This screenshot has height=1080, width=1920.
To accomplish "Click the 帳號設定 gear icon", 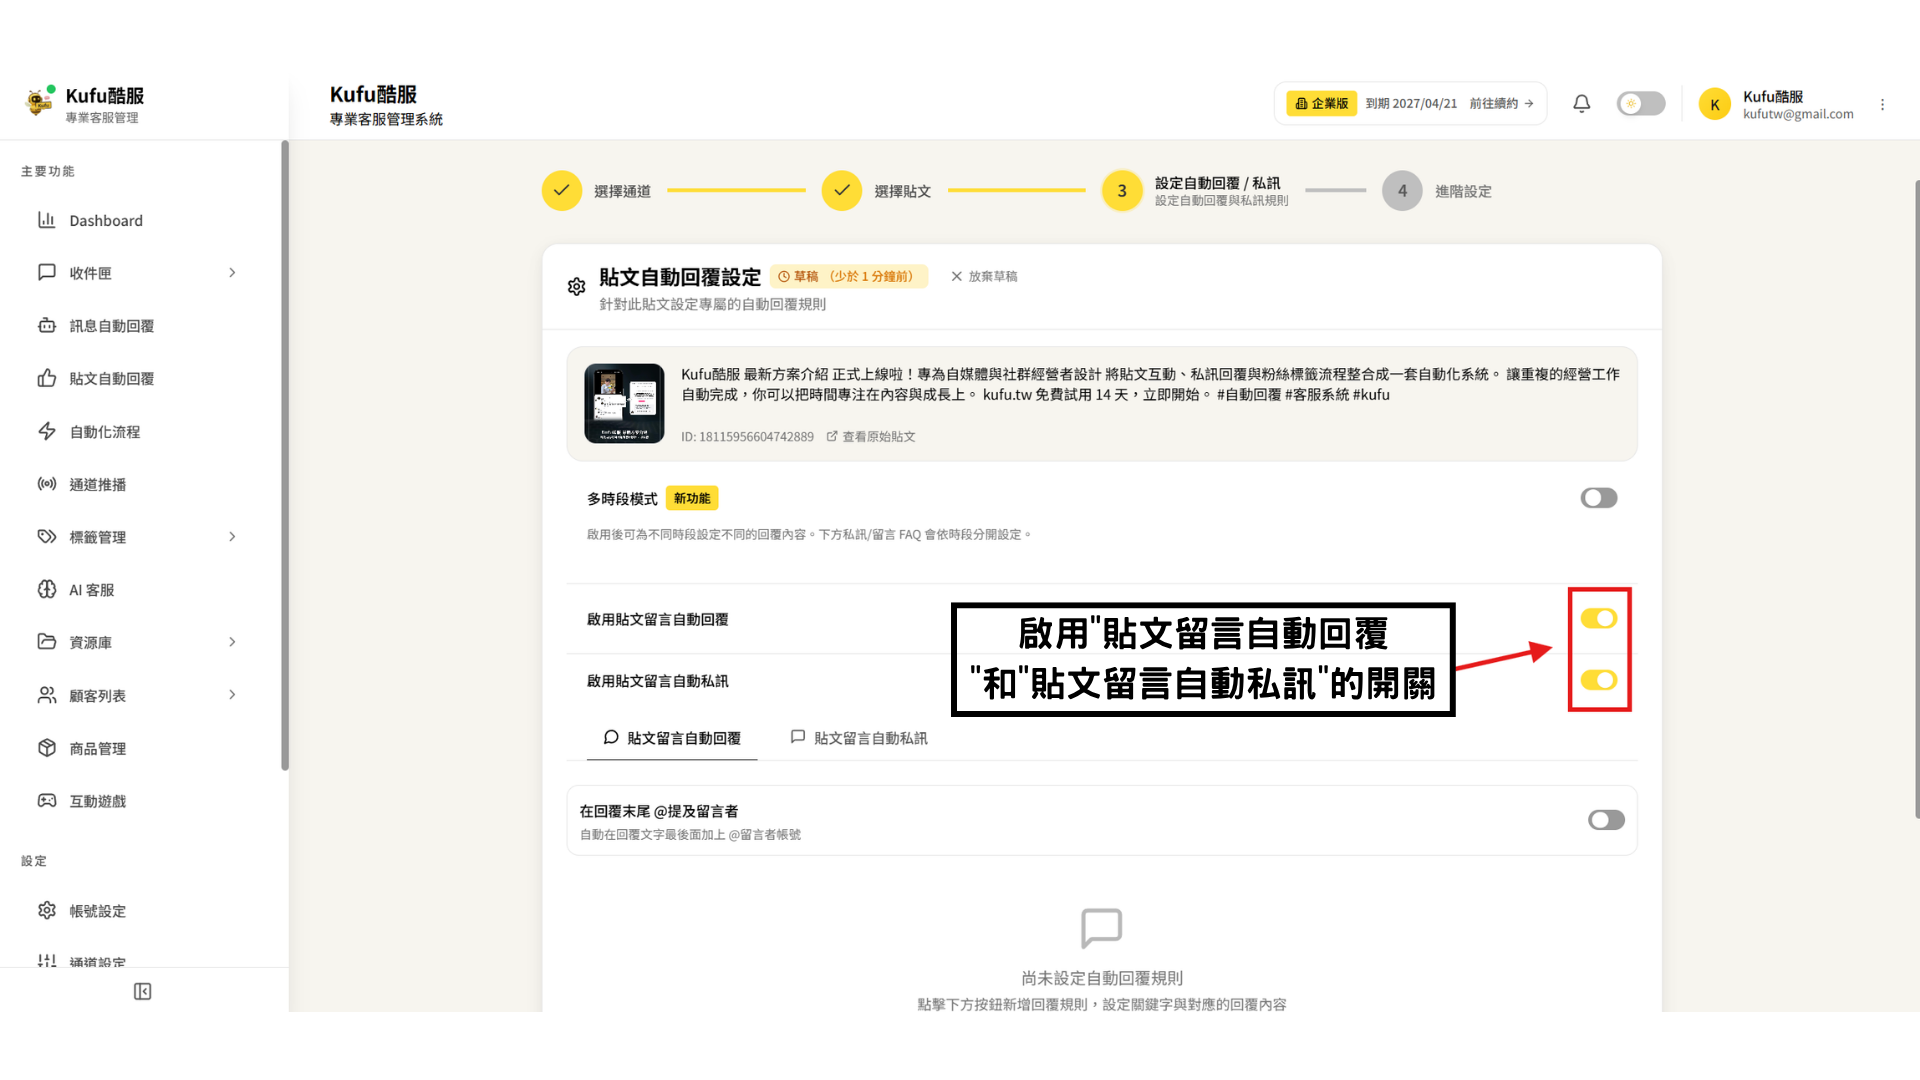I will tap(47, 910).
